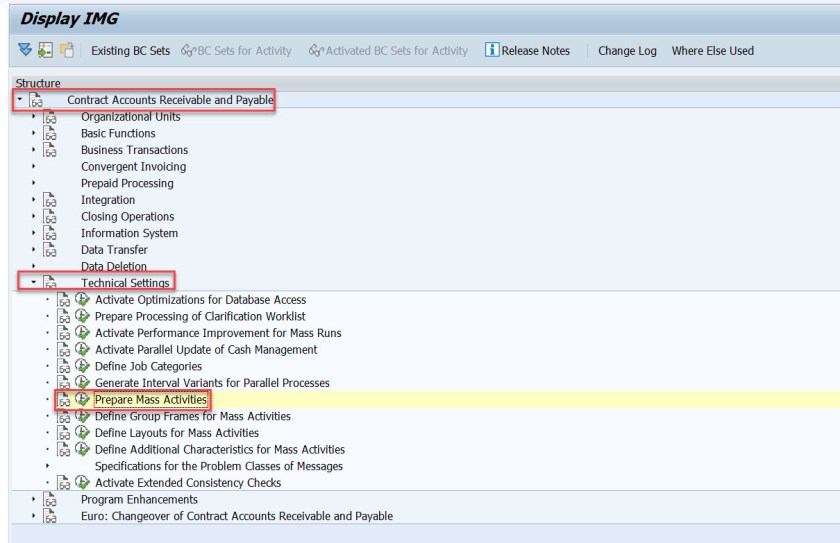
Task: Click the Expand All icon in toolbar
Action: click(25, 50)
